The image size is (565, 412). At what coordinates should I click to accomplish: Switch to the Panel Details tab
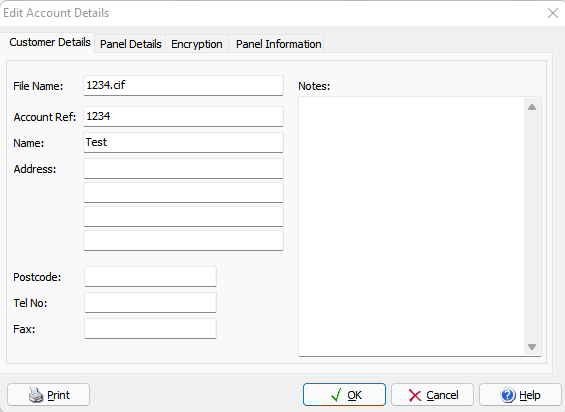tap(130, 44)
